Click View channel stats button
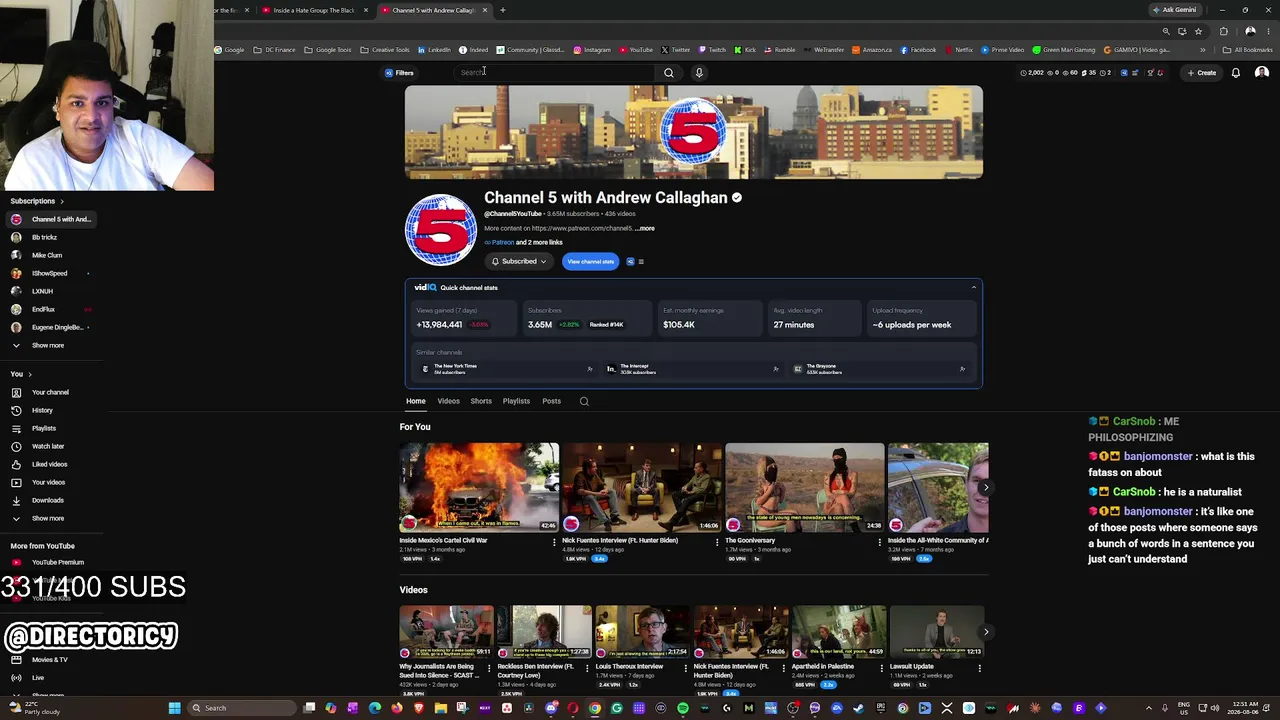1280x720 pixels. 590,261
